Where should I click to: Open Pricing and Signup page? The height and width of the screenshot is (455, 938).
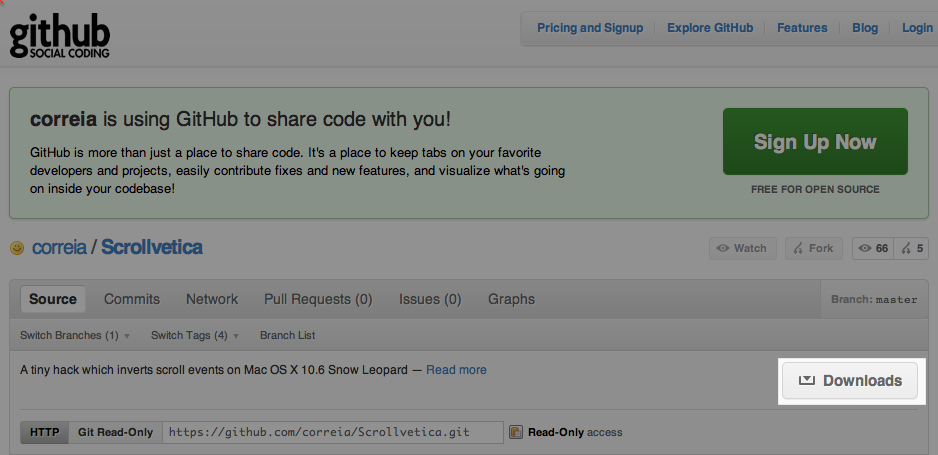590,28
